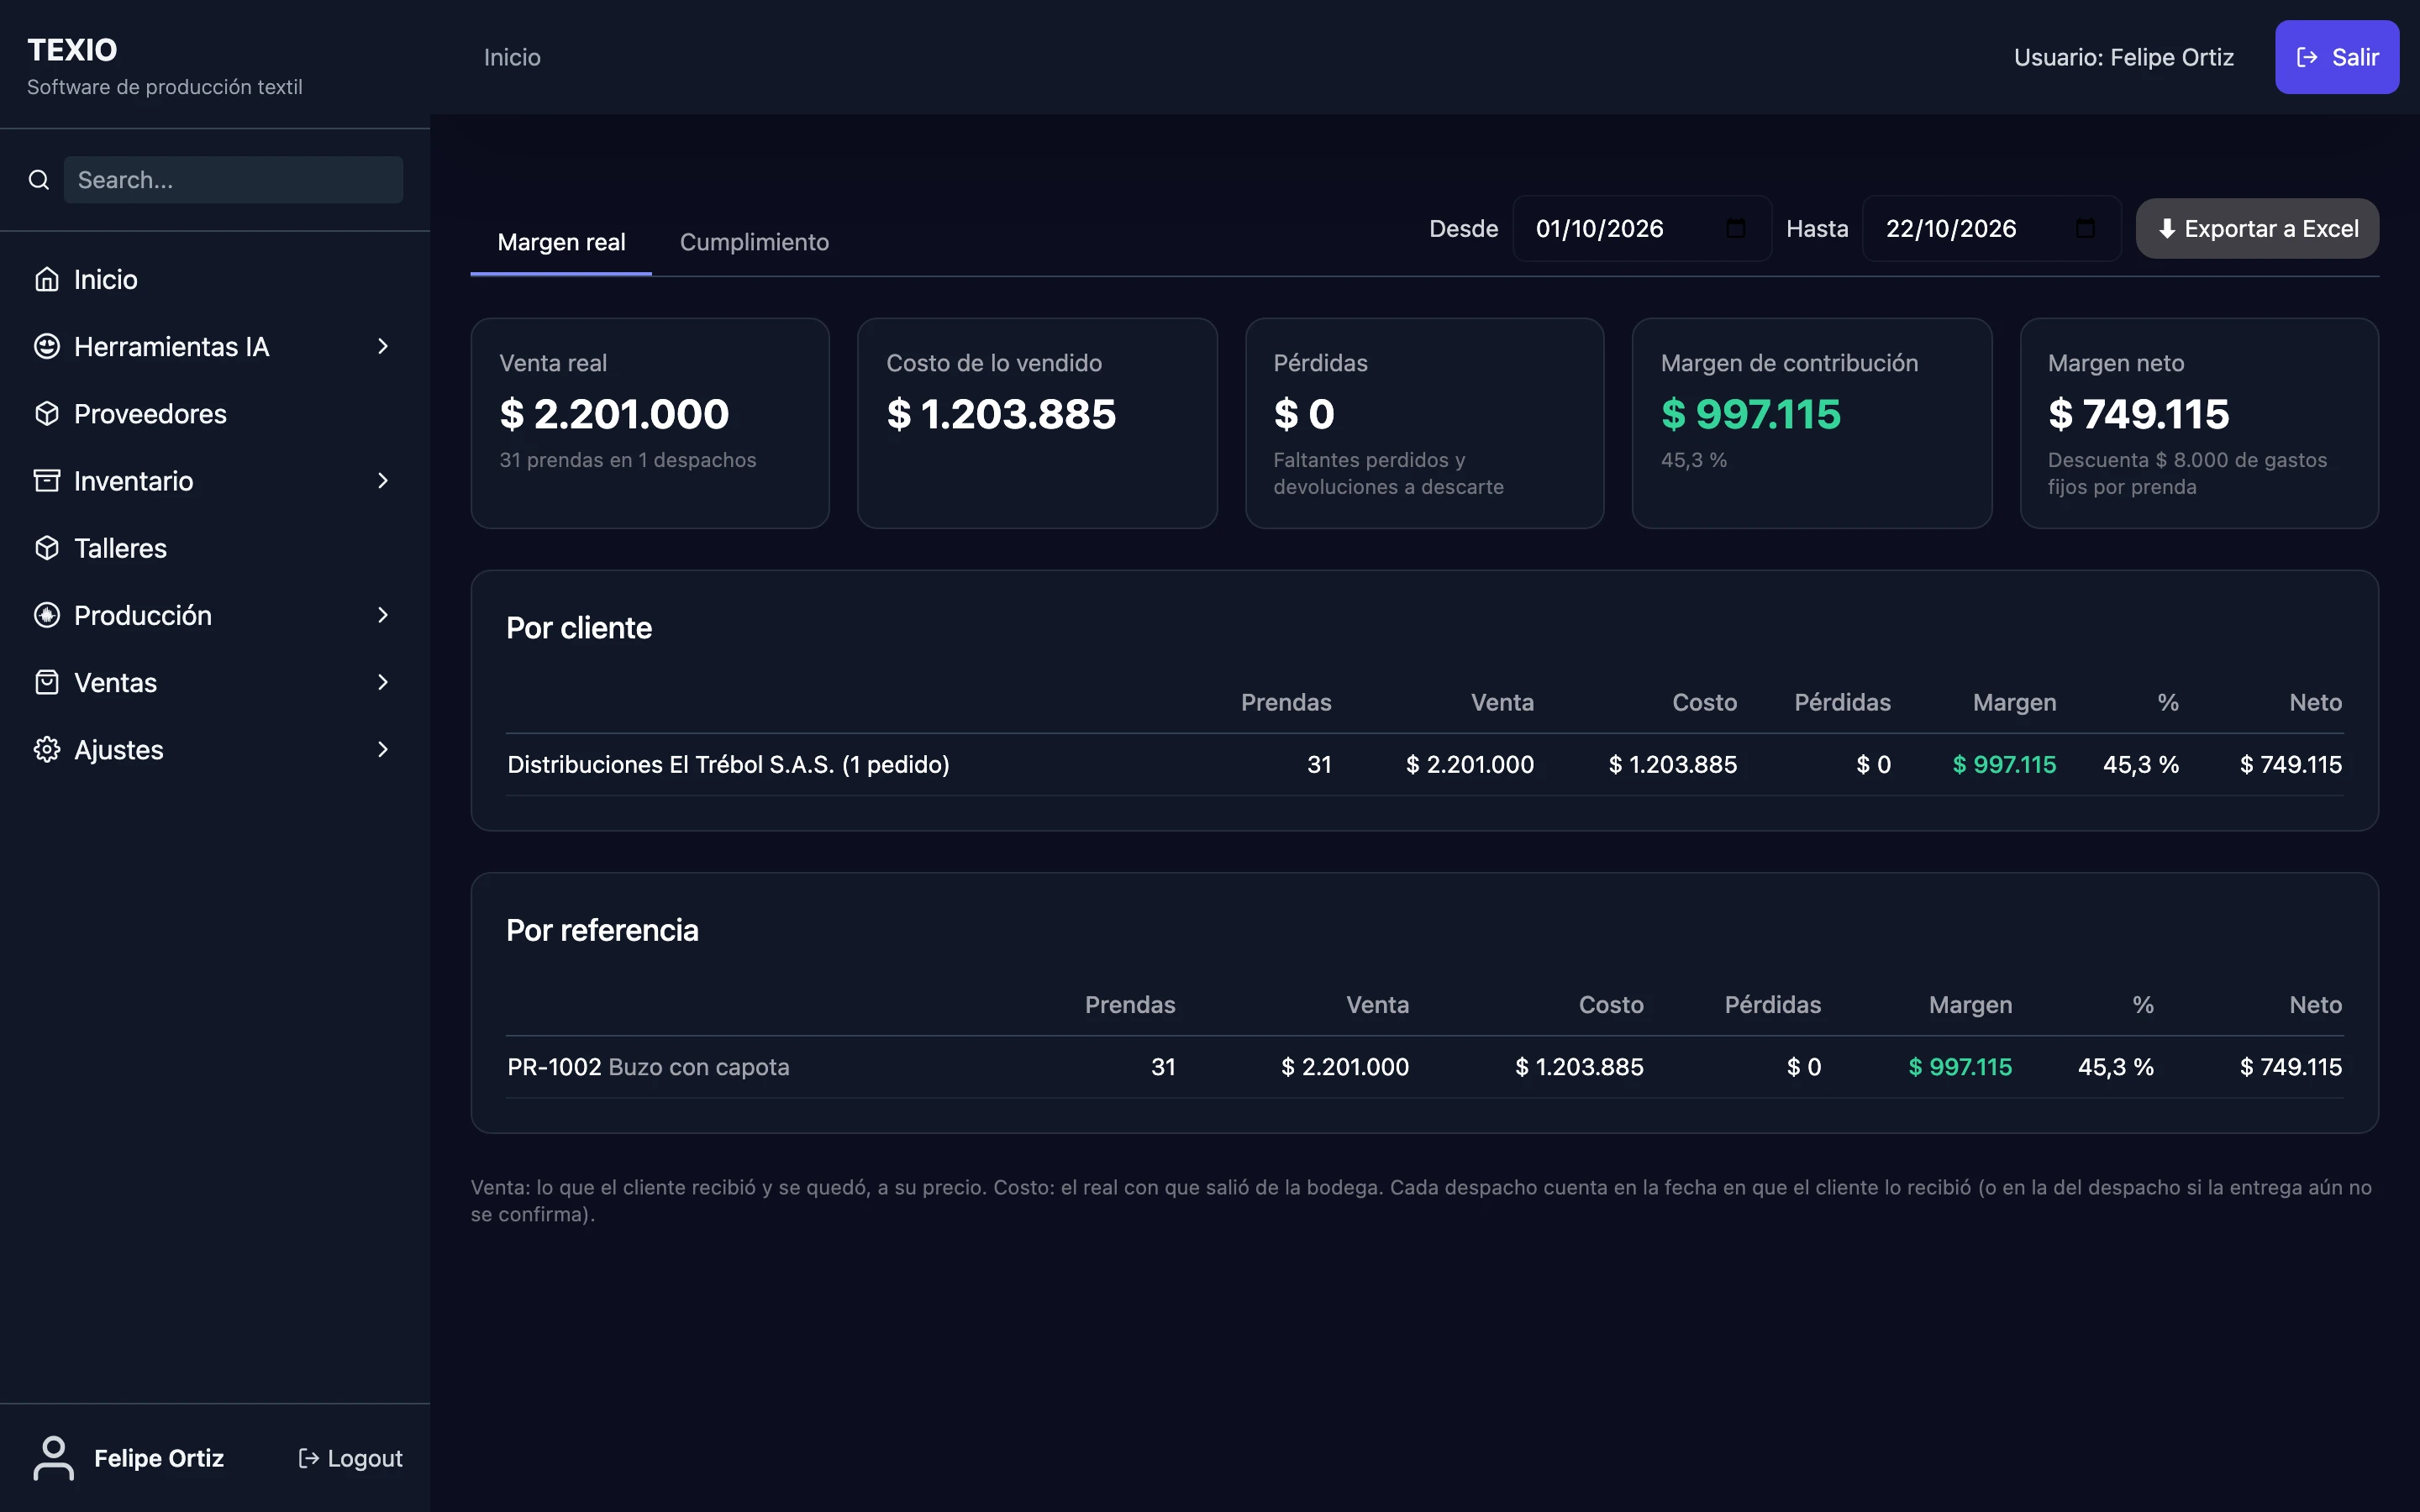Click the Inicio home icon in sidebar

coord(47,279)
